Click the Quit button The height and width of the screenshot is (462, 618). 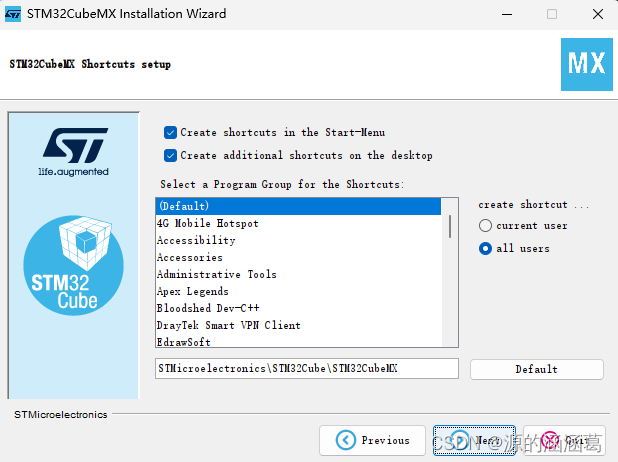coord(564,440)
